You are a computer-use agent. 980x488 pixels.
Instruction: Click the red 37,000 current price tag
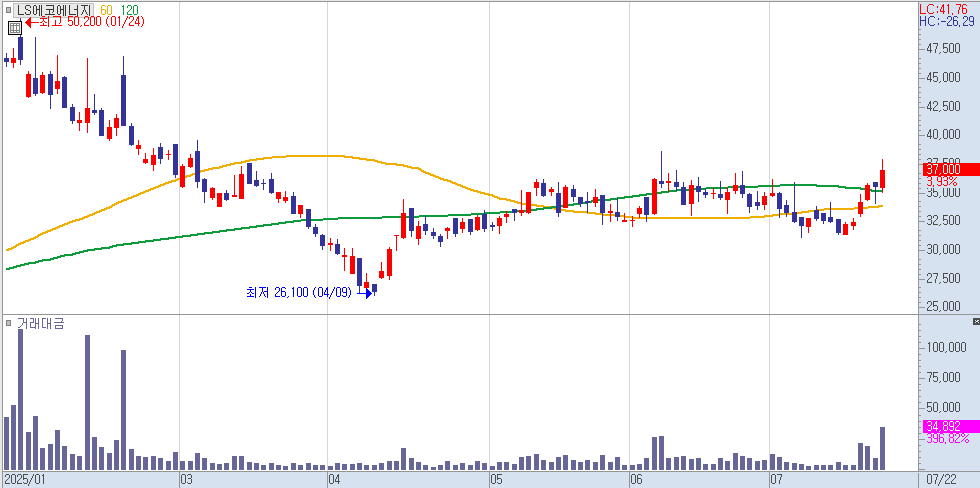click(x=949, y=169)
